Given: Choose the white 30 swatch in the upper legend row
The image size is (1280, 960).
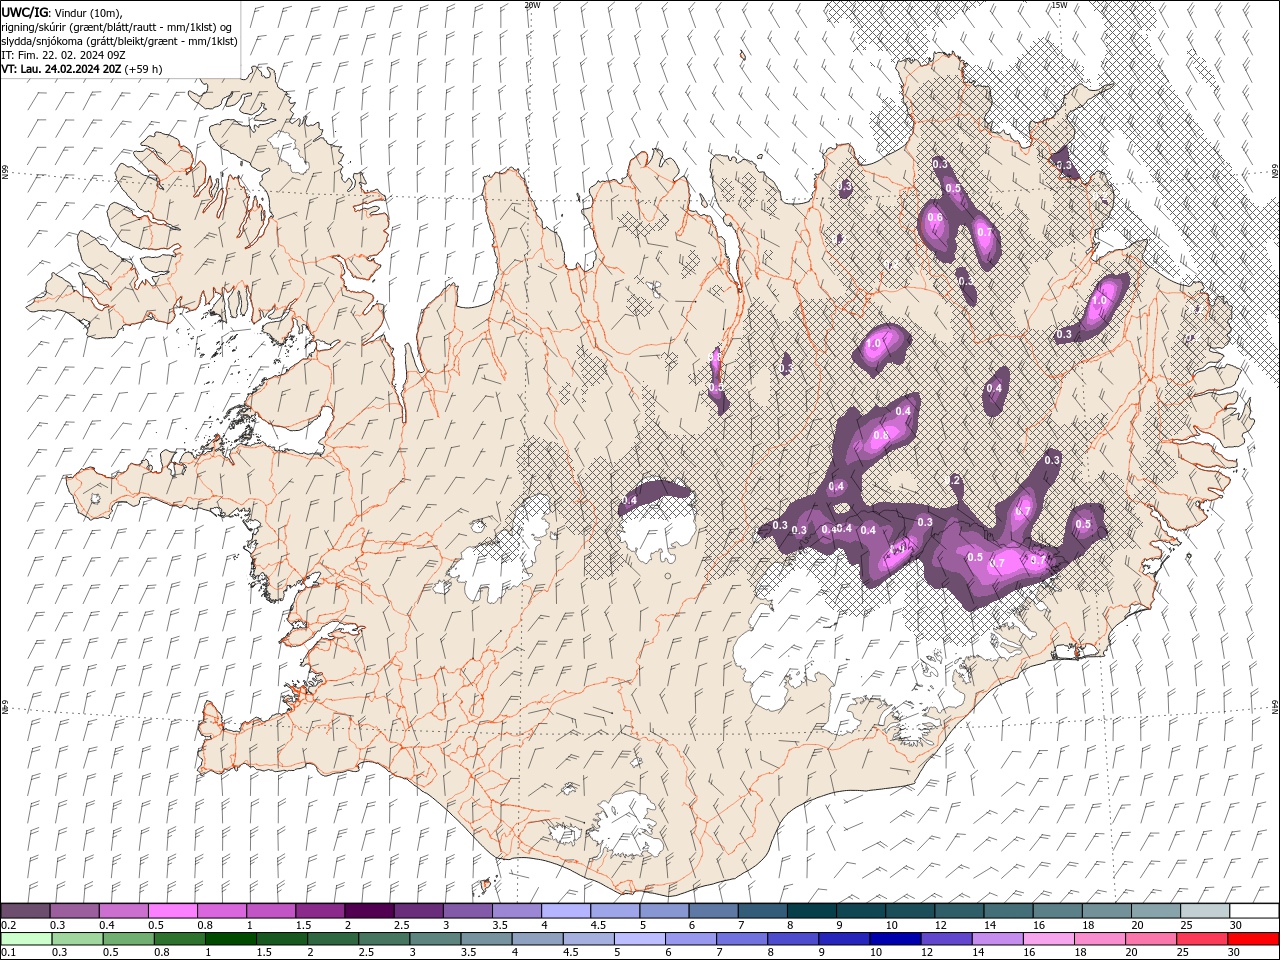Looking at the screenshot, I should [x=1254, y=911].
